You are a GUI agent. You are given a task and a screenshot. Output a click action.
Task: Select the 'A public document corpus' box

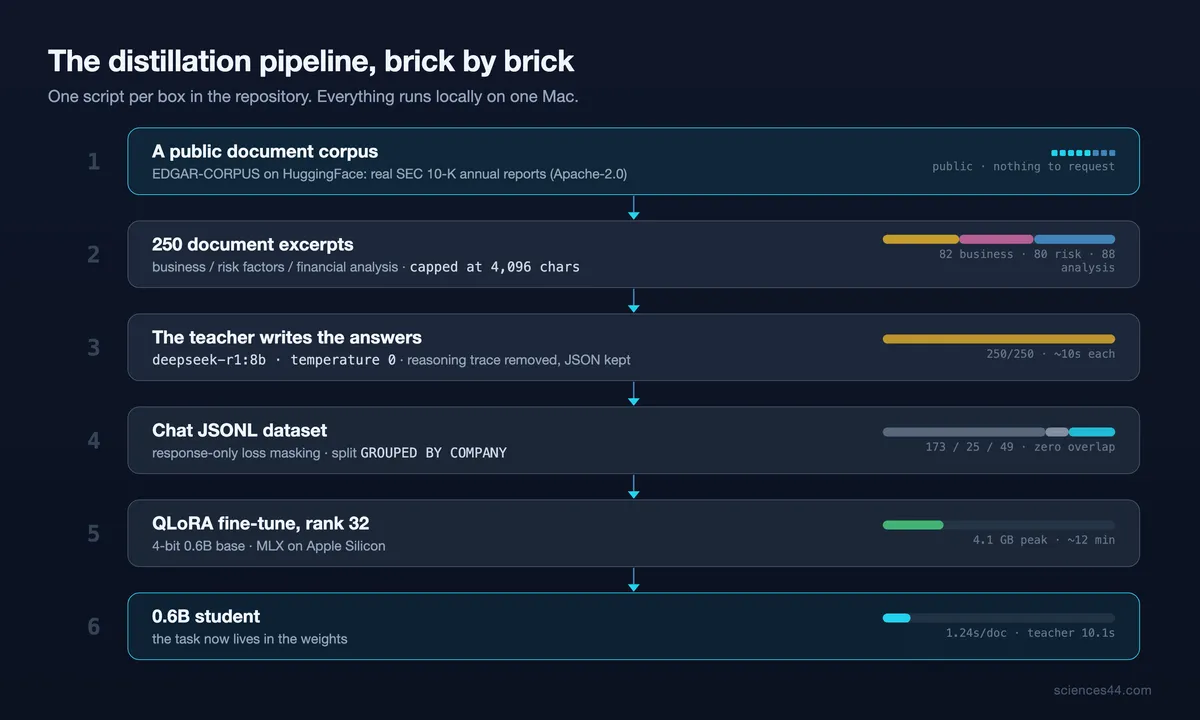tap(634, 161)
